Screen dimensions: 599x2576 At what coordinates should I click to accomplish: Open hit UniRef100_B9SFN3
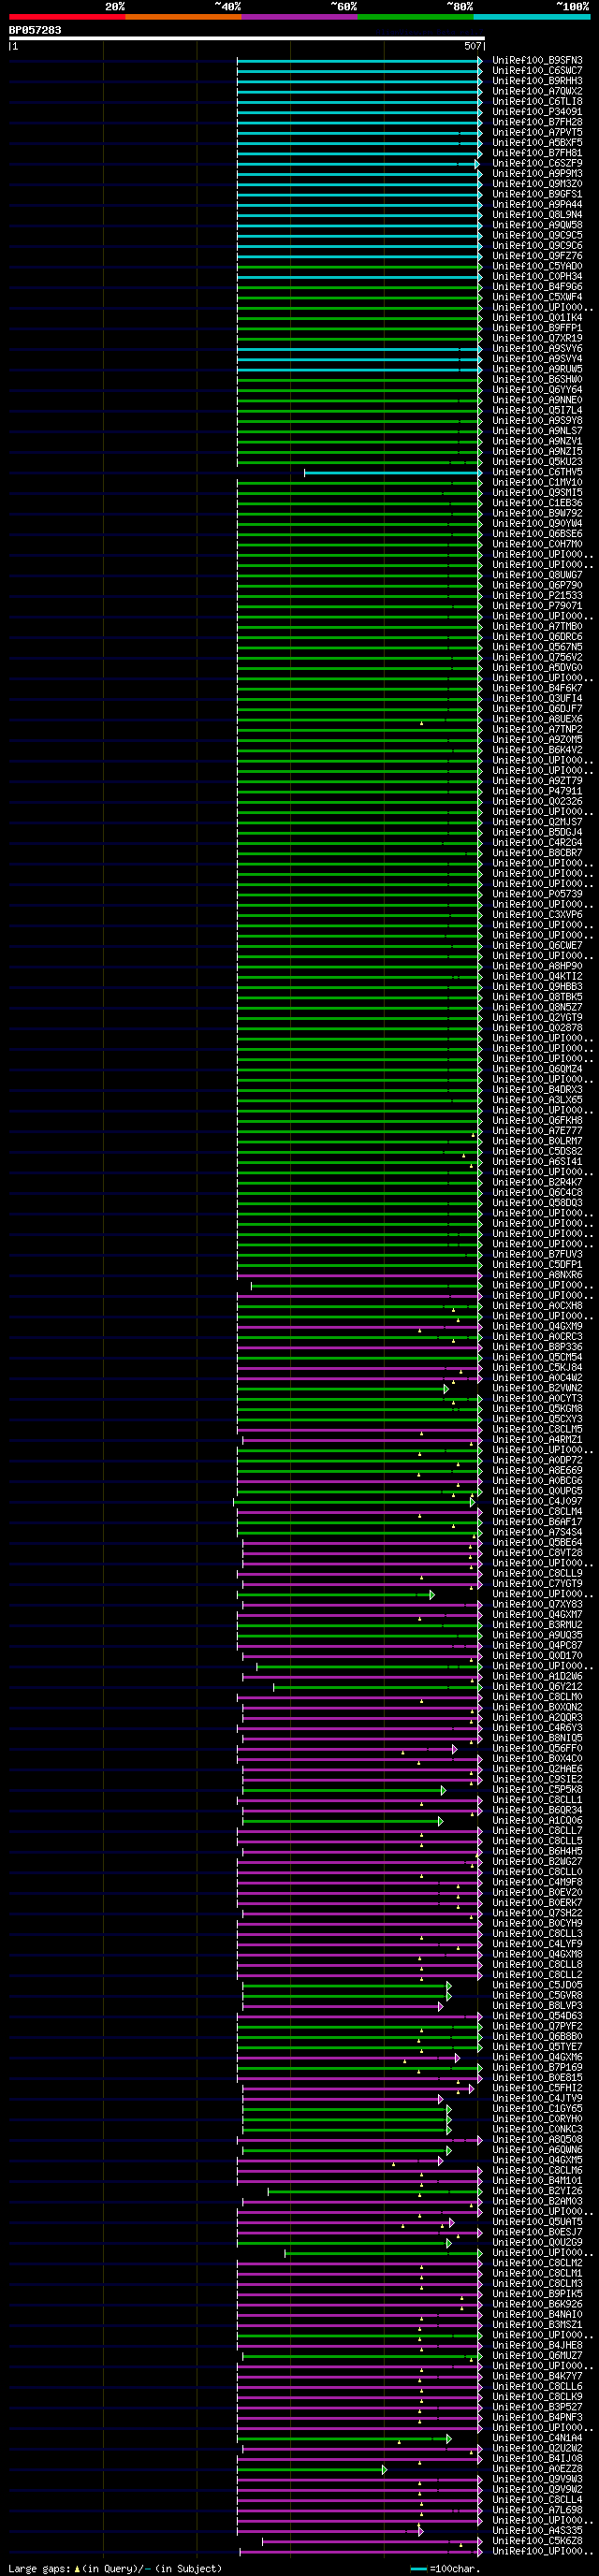click(x=537, y=61)
